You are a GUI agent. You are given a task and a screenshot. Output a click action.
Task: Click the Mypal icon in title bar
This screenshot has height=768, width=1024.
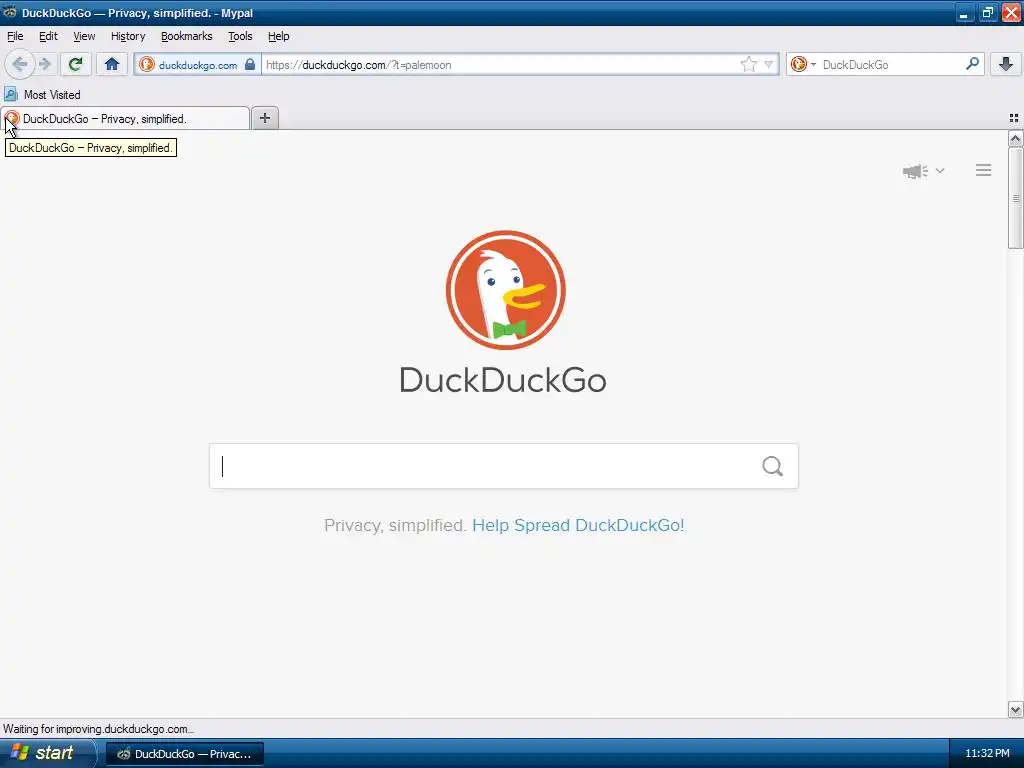click(10, 12)
